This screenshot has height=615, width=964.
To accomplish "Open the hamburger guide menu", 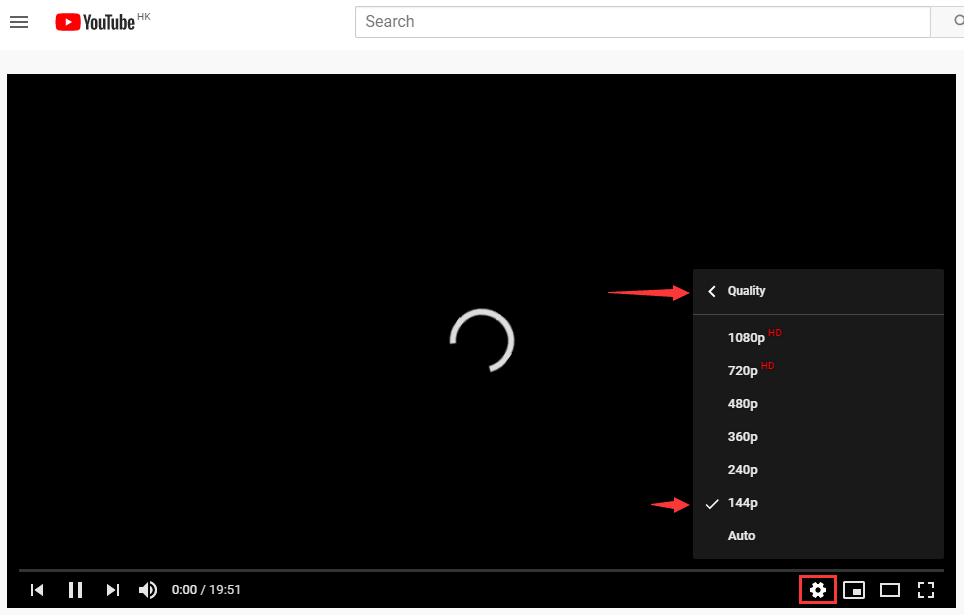I will click(x=19, y=22).
